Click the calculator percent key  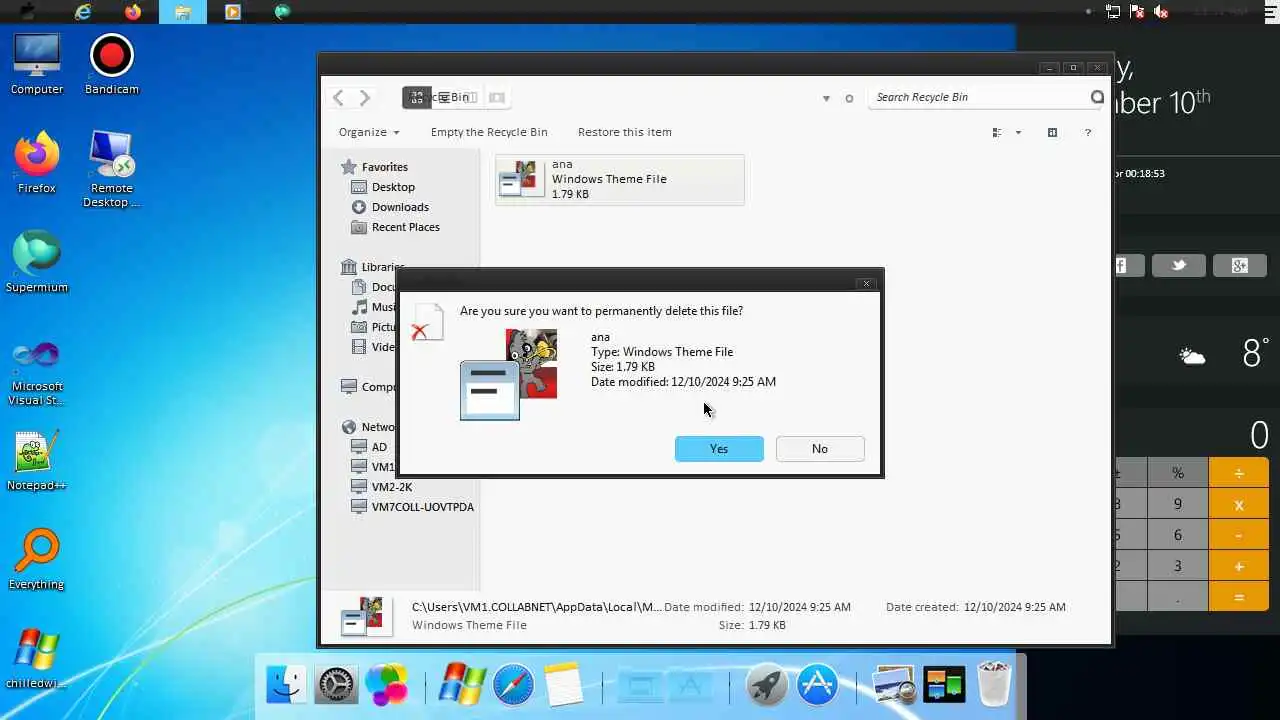click(x=1178, y=473)
